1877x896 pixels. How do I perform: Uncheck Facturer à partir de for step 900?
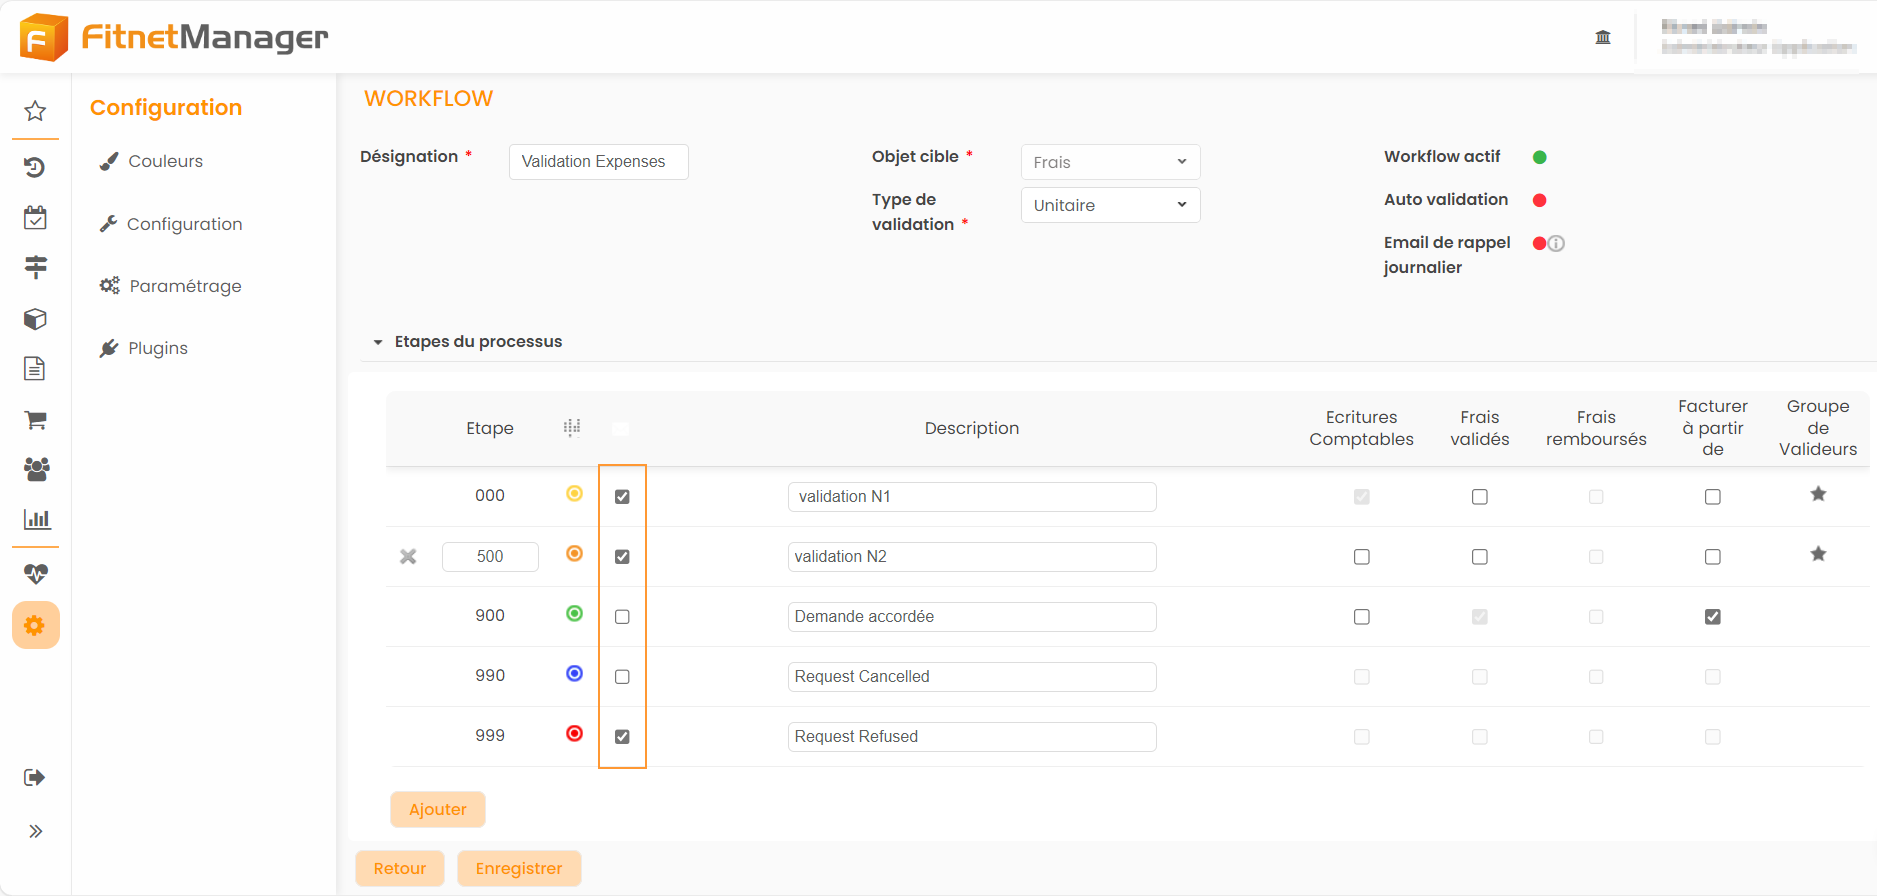coord(1713,617)
